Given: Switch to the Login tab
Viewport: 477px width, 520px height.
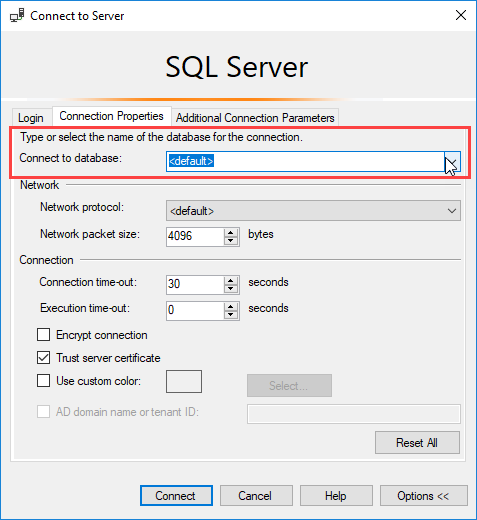Looking at the screenshot, I should click(x=31, y=118).
